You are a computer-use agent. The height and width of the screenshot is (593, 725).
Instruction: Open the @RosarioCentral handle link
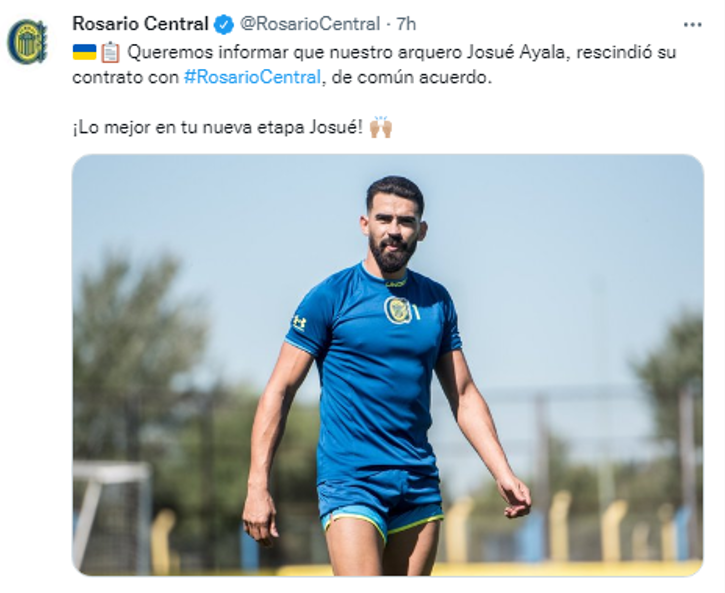coord(310,24)
